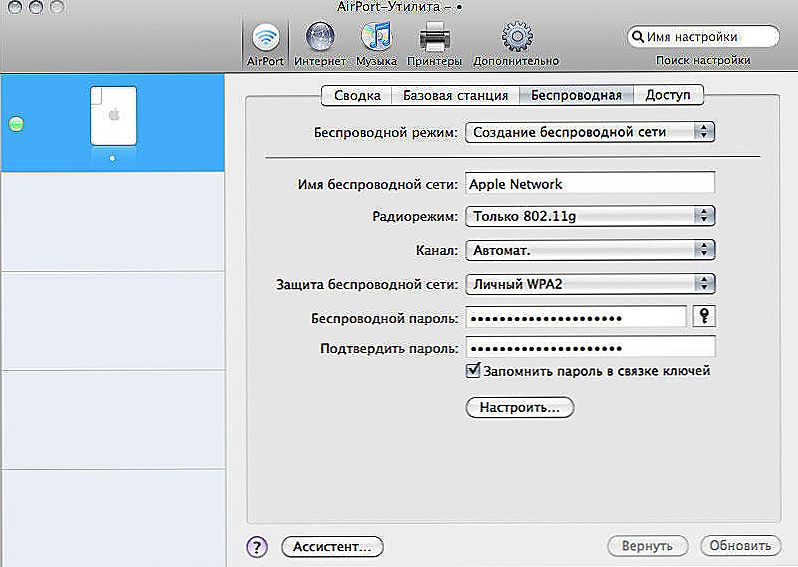Open the Защита беспроводной сети dropdown

(590, 284)
